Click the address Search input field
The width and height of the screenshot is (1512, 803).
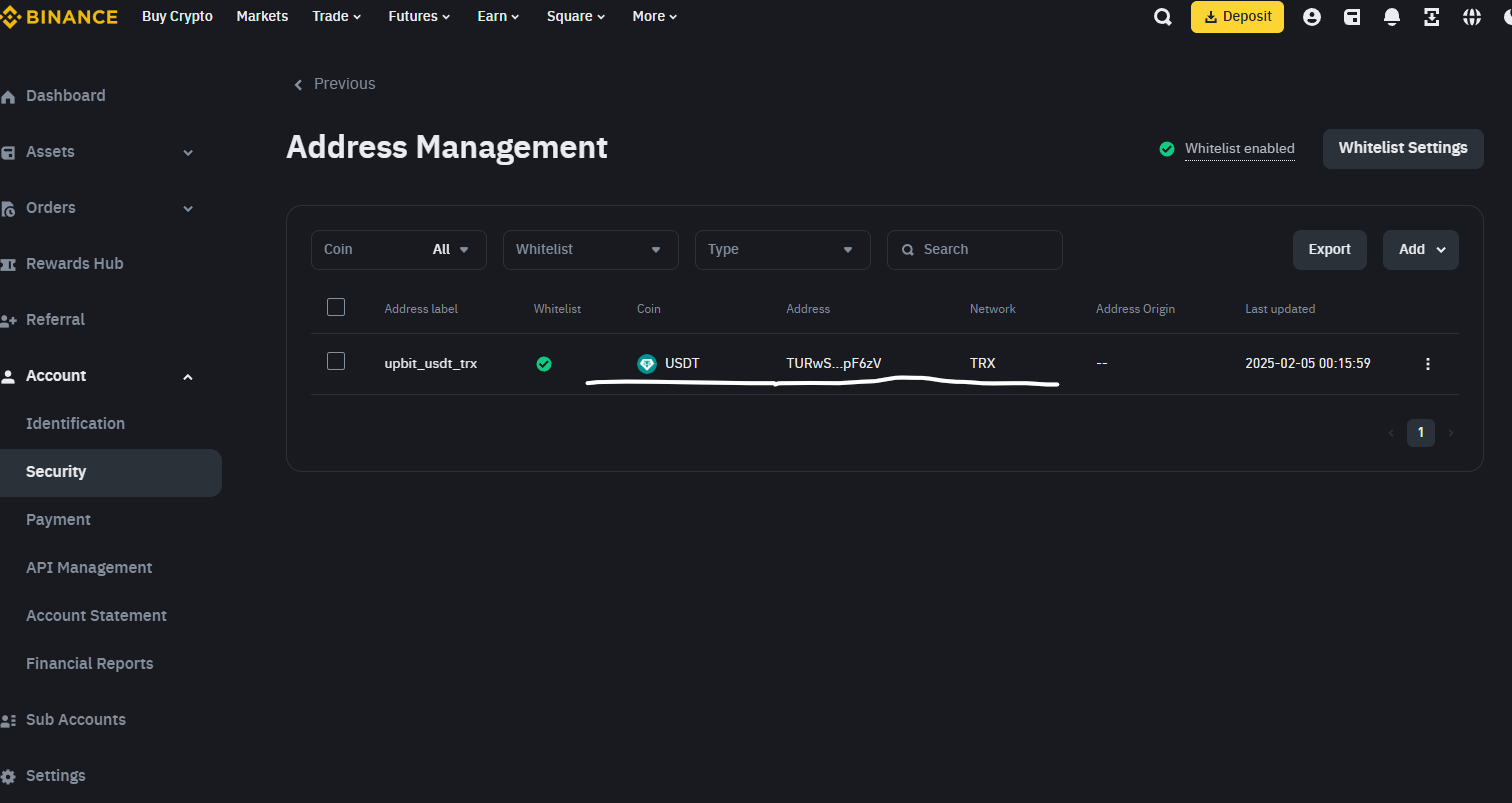pos(975,250)
